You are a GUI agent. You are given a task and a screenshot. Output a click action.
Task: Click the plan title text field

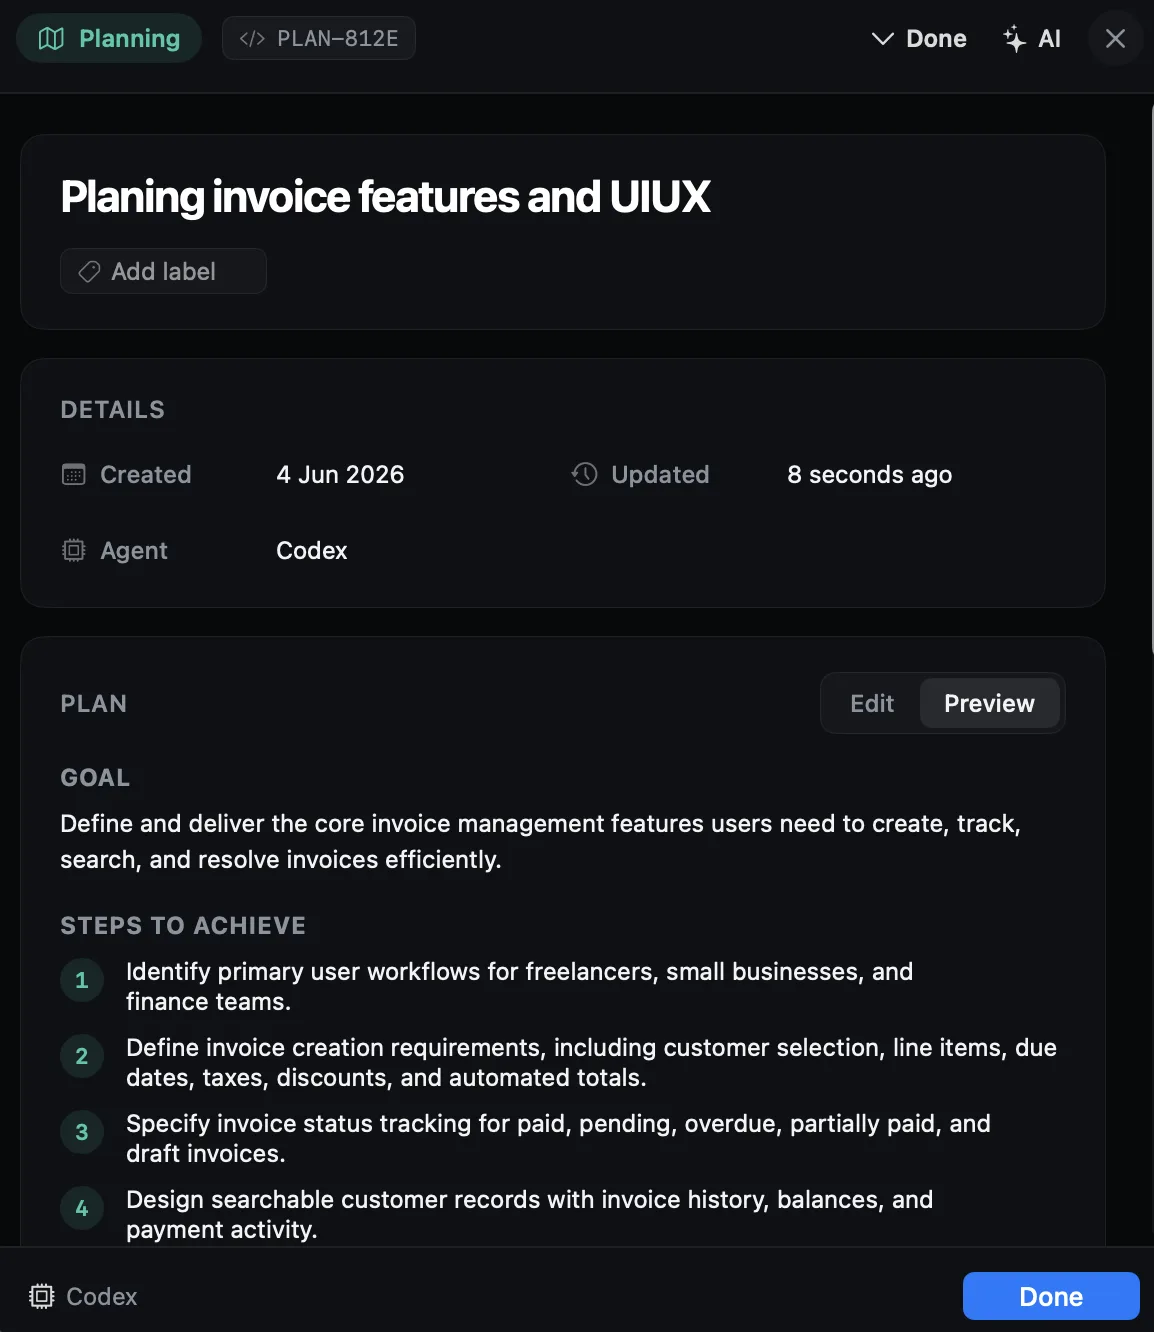(385, 196)
